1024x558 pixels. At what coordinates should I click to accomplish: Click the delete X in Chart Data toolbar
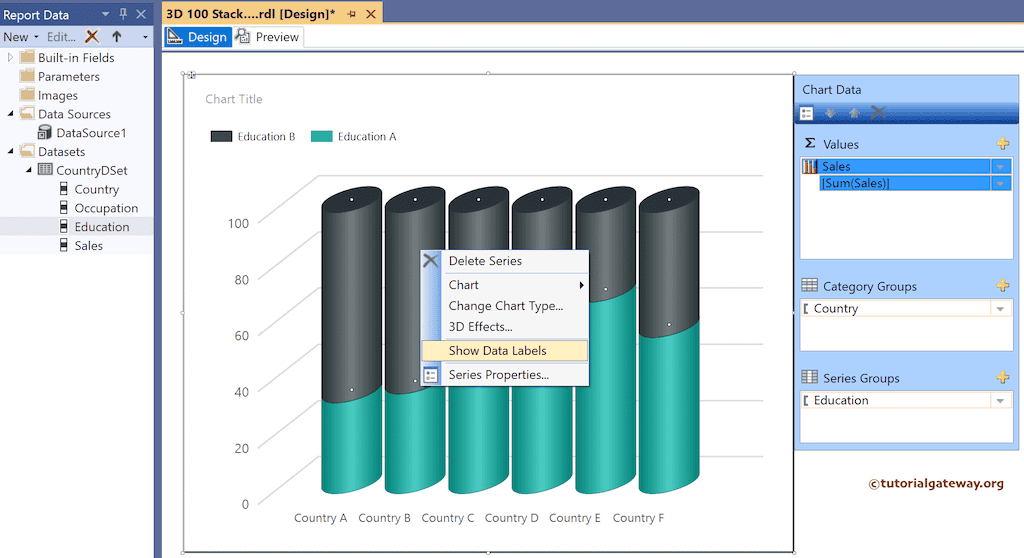click(878, 112)
